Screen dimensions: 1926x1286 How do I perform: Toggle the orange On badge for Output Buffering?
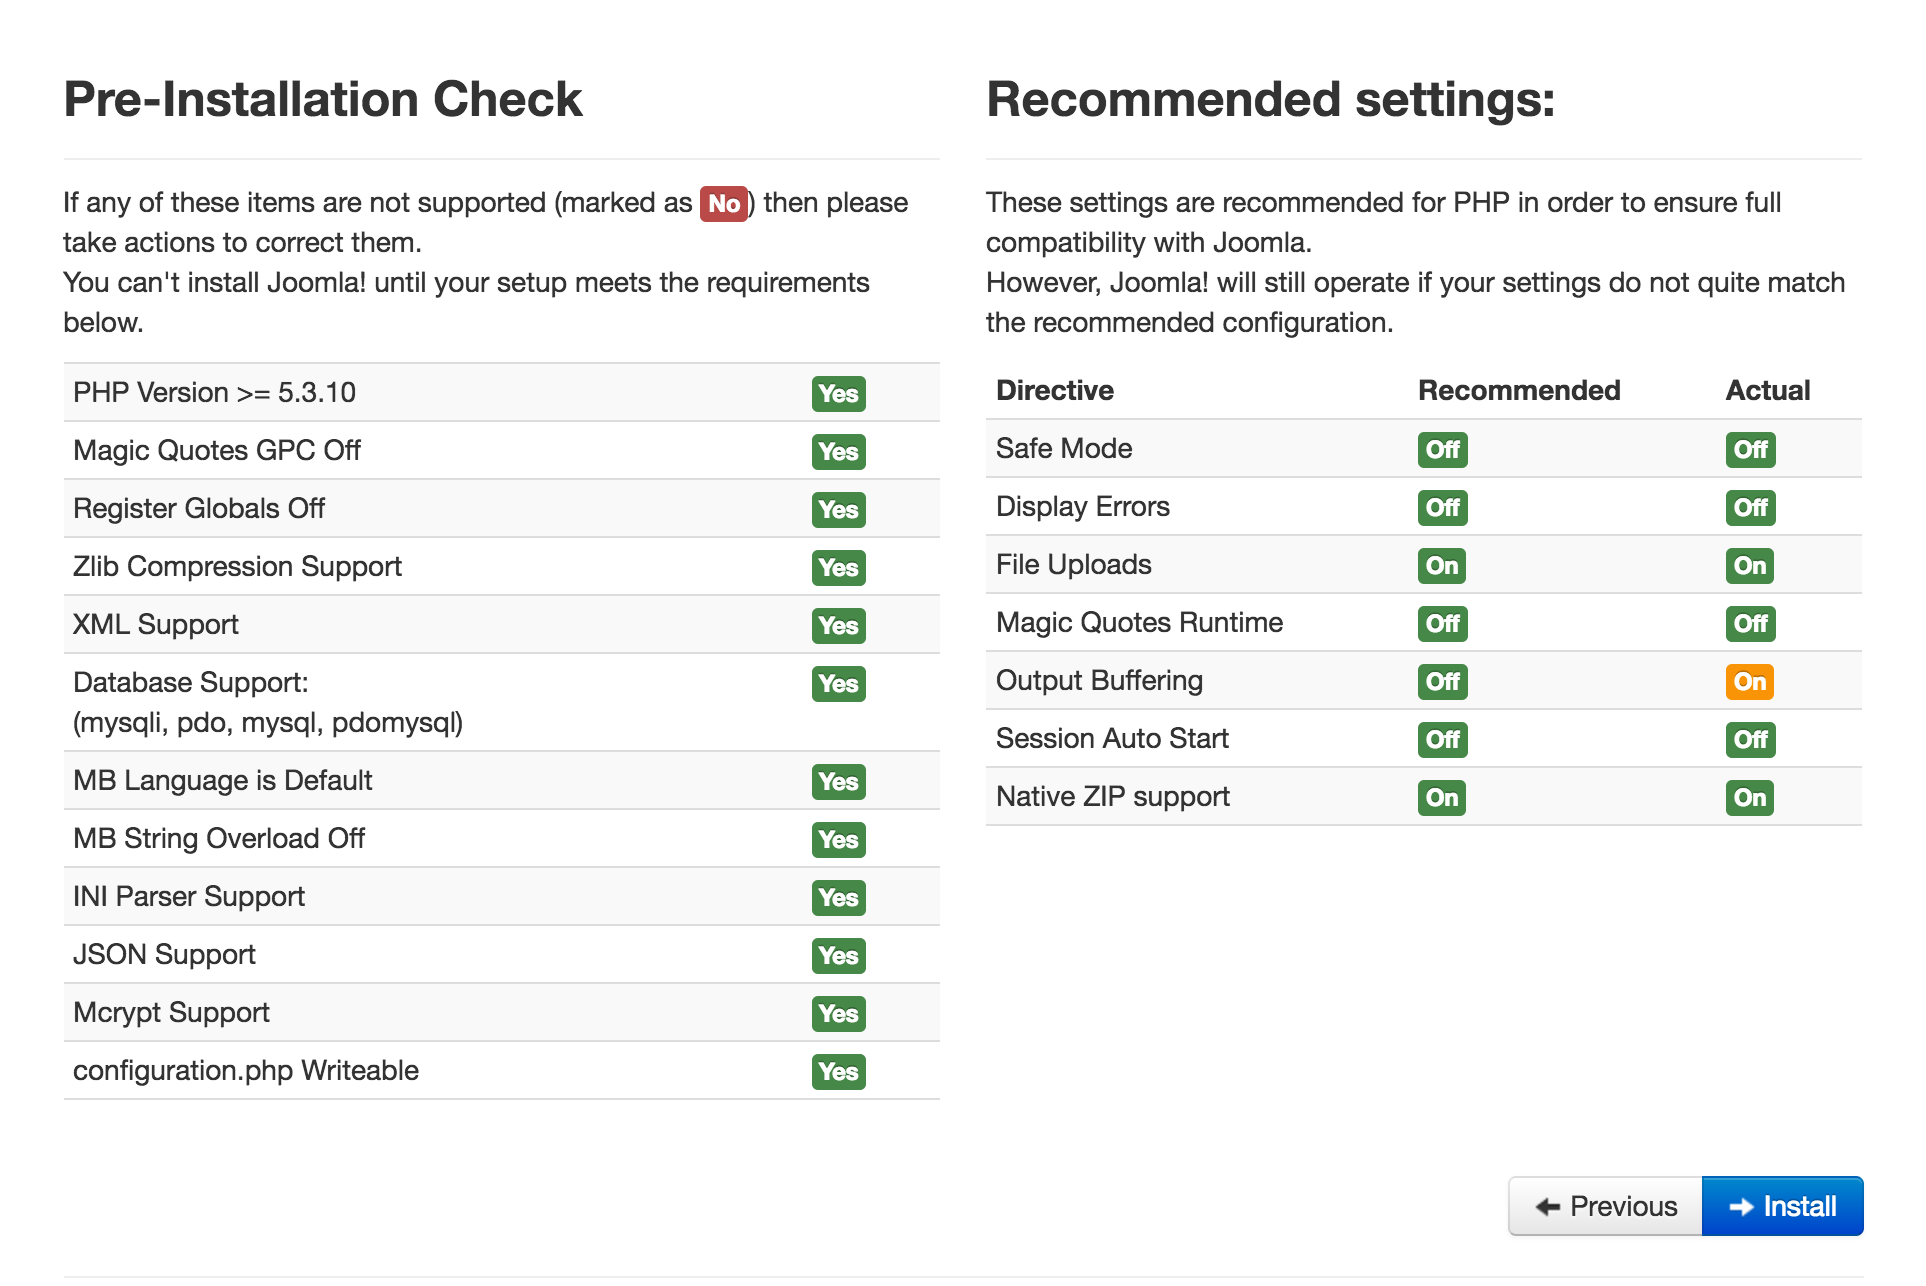click(x=1749, y=680)
